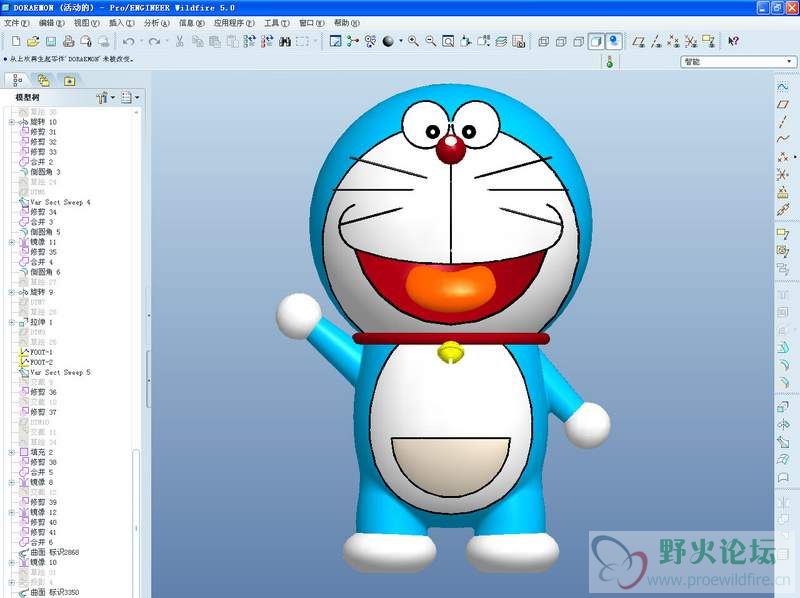Click the datum plane tool right toolbar
Image resolution: width=800 pixels, height=598 pixels.
[x=783, y=105]
